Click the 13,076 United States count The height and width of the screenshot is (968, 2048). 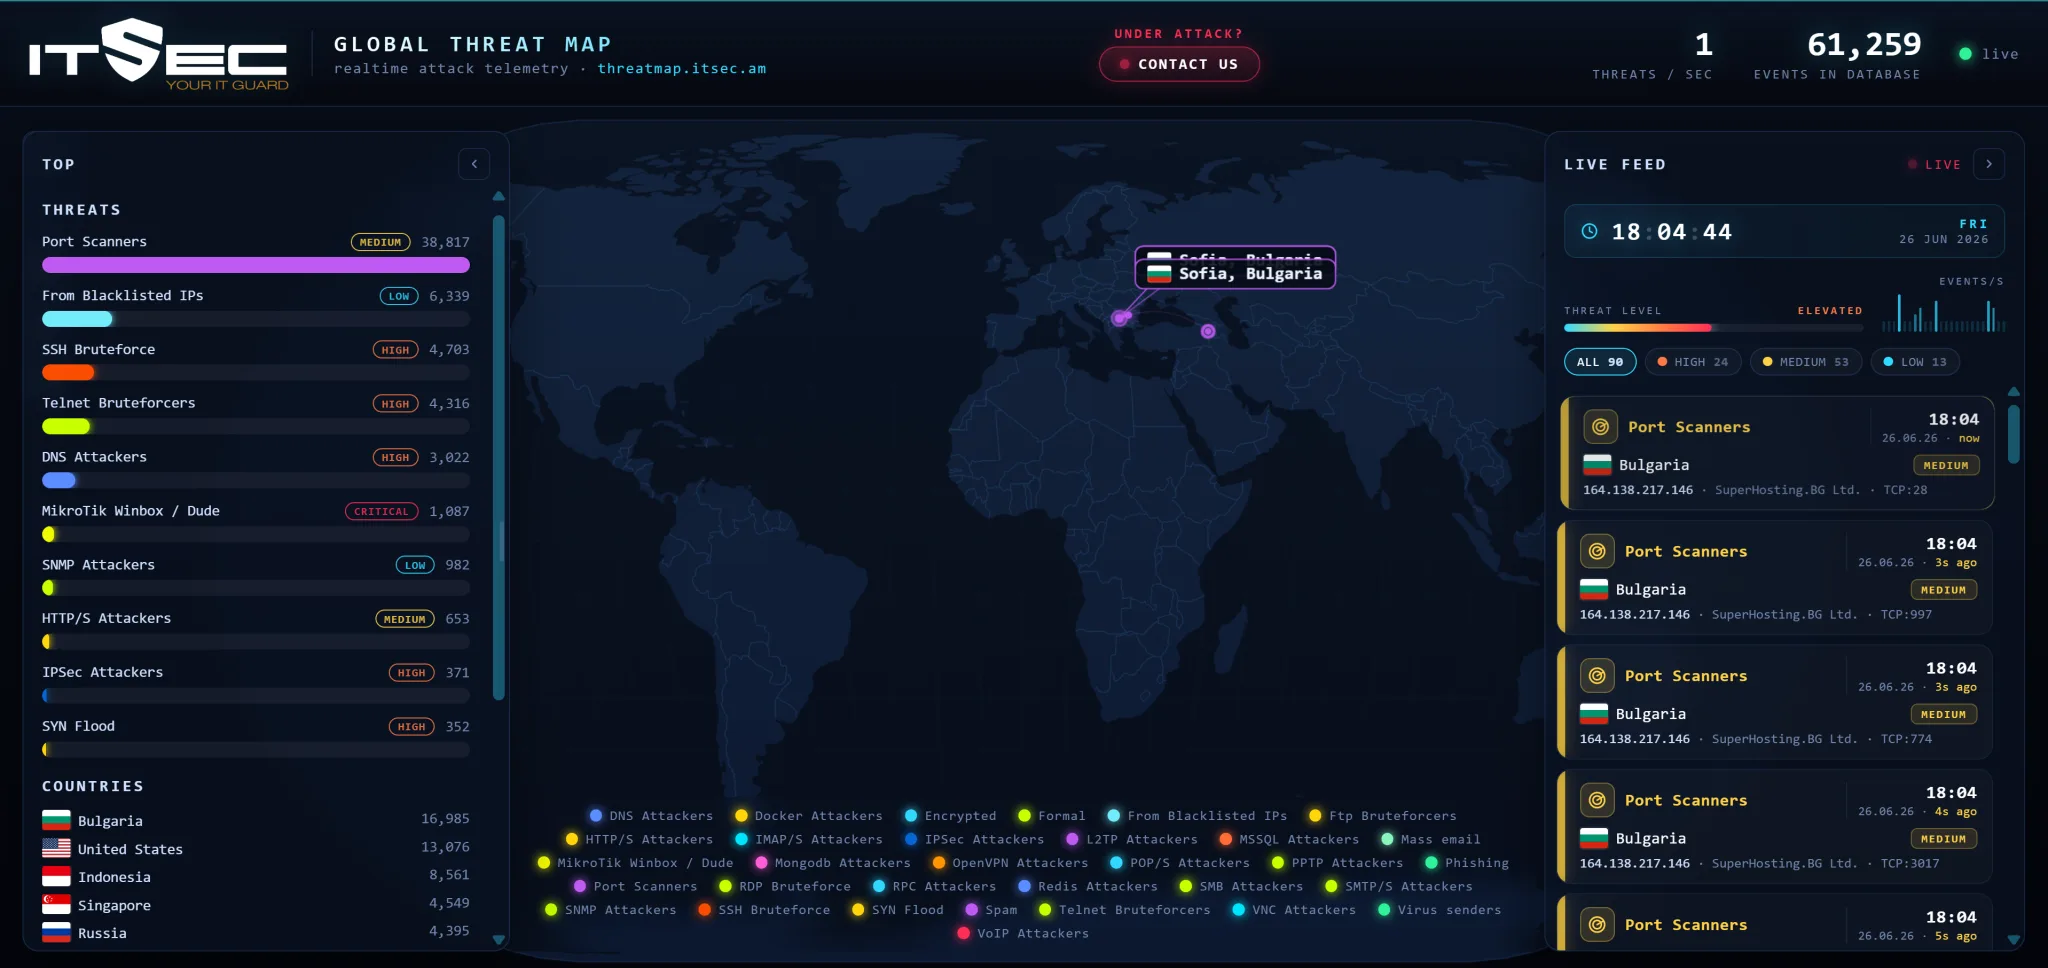coord(445,847)
